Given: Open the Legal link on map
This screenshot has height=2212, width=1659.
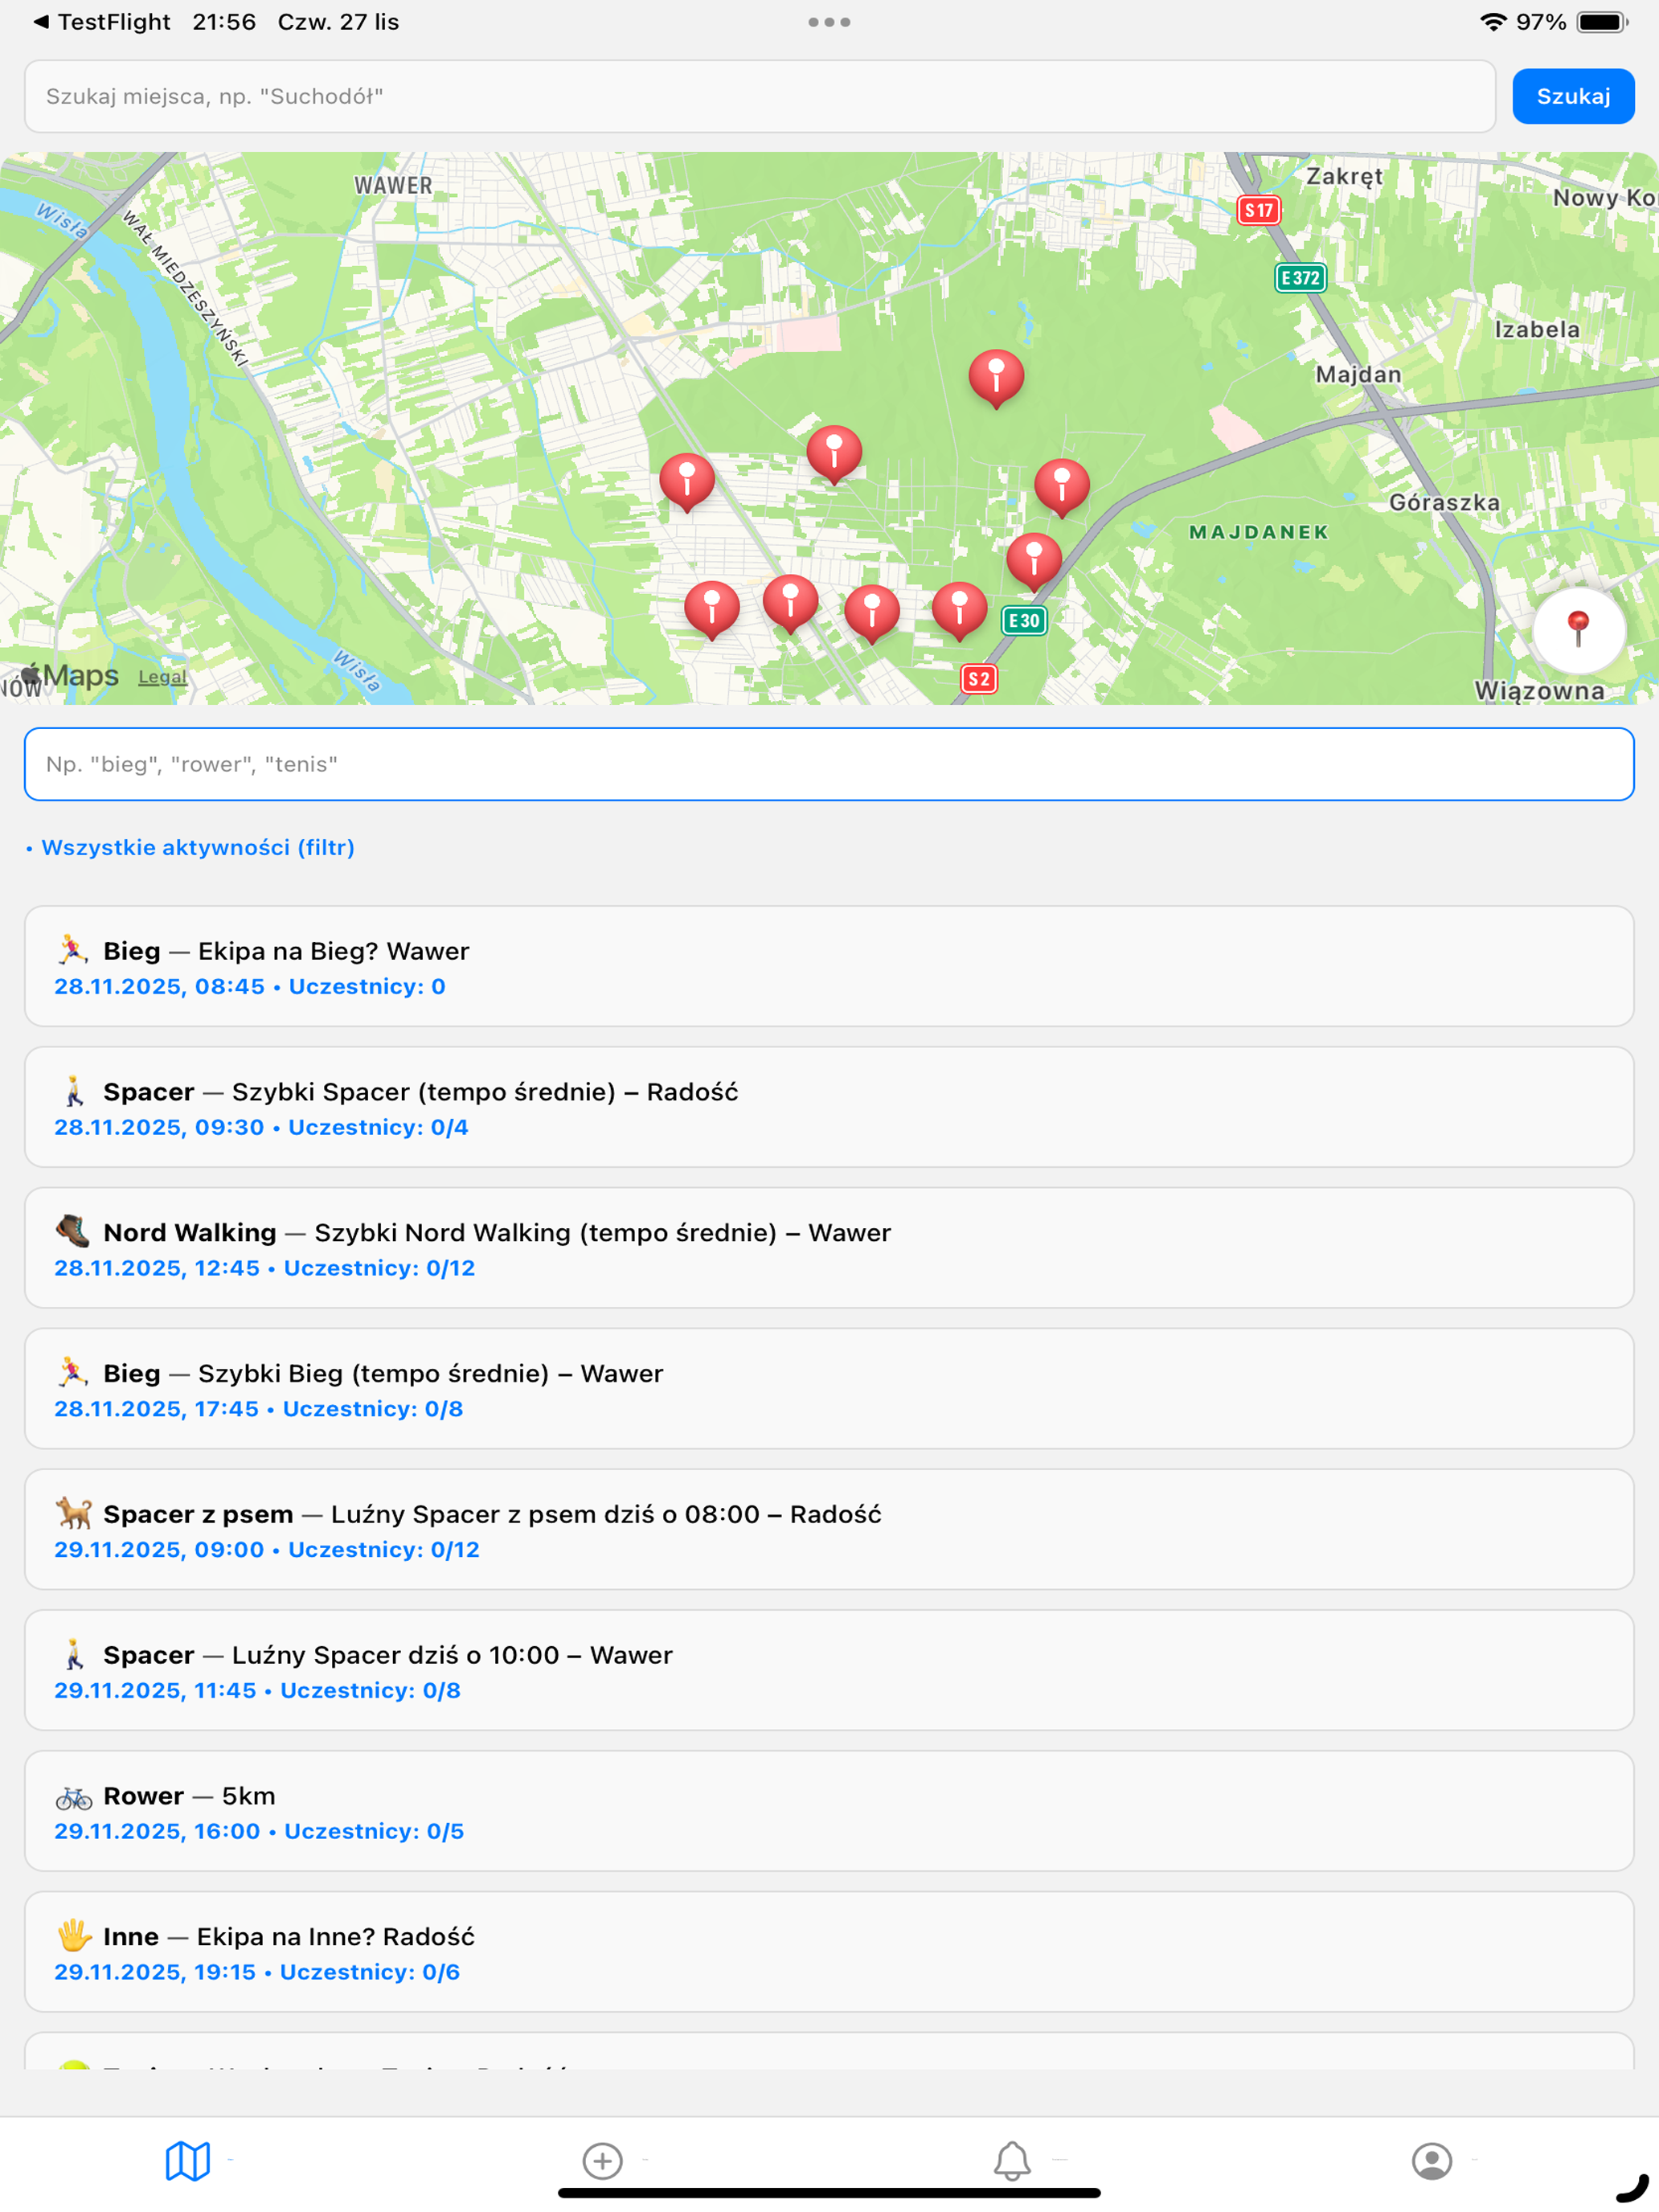Looking at the screenshot, I should point(162,677).
